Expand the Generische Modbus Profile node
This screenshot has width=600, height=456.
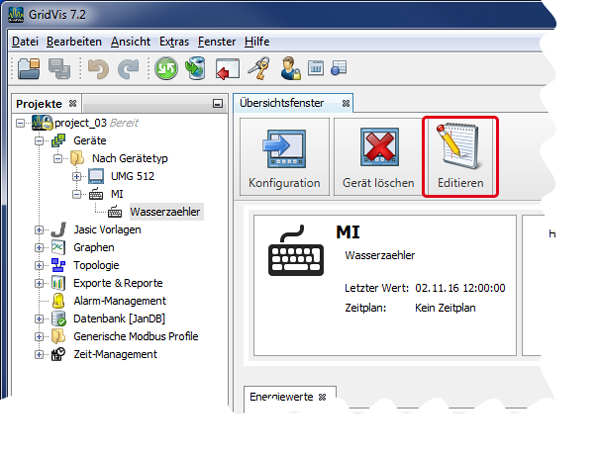click(39, 337)
